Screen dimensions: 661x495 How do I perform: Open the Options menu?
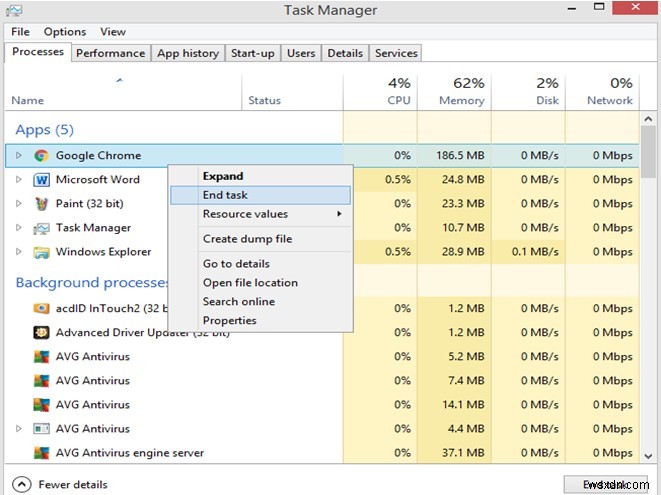(x=65, y=32)
